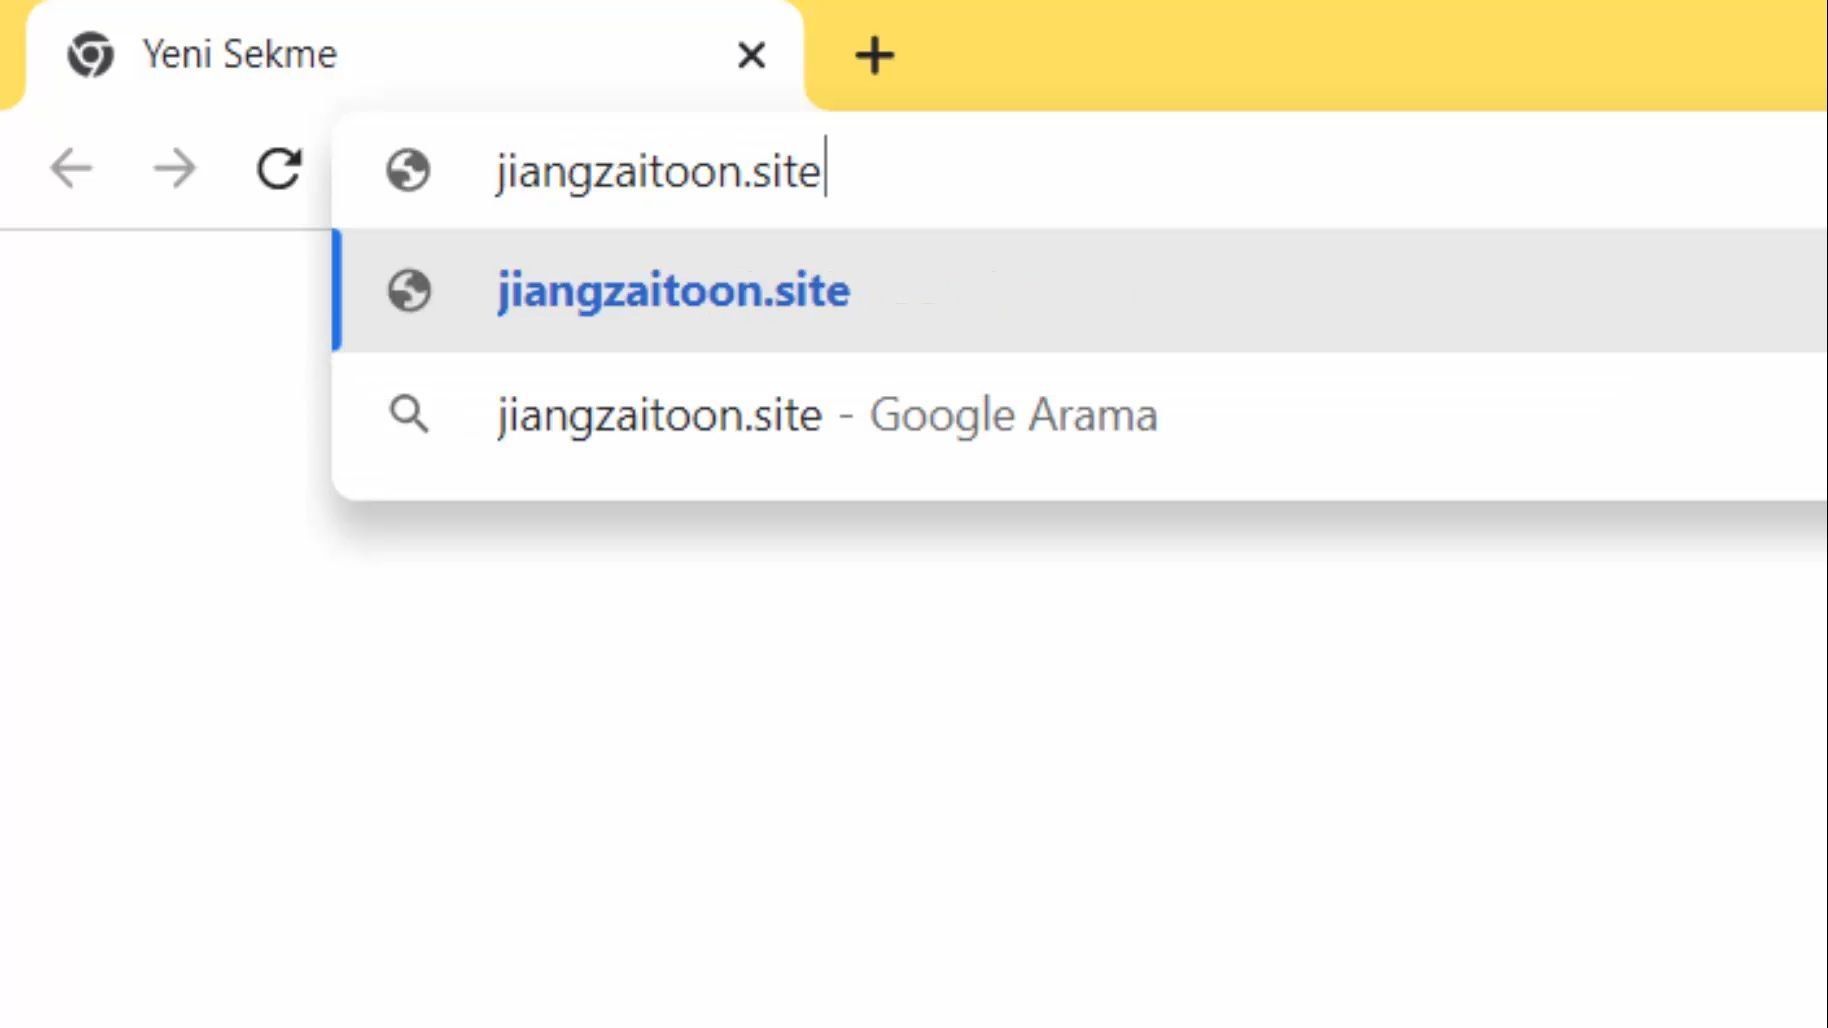1828x1028 pixels.
Task: Close the Yeni Sekme tab
Action: [x=751, y=55]
